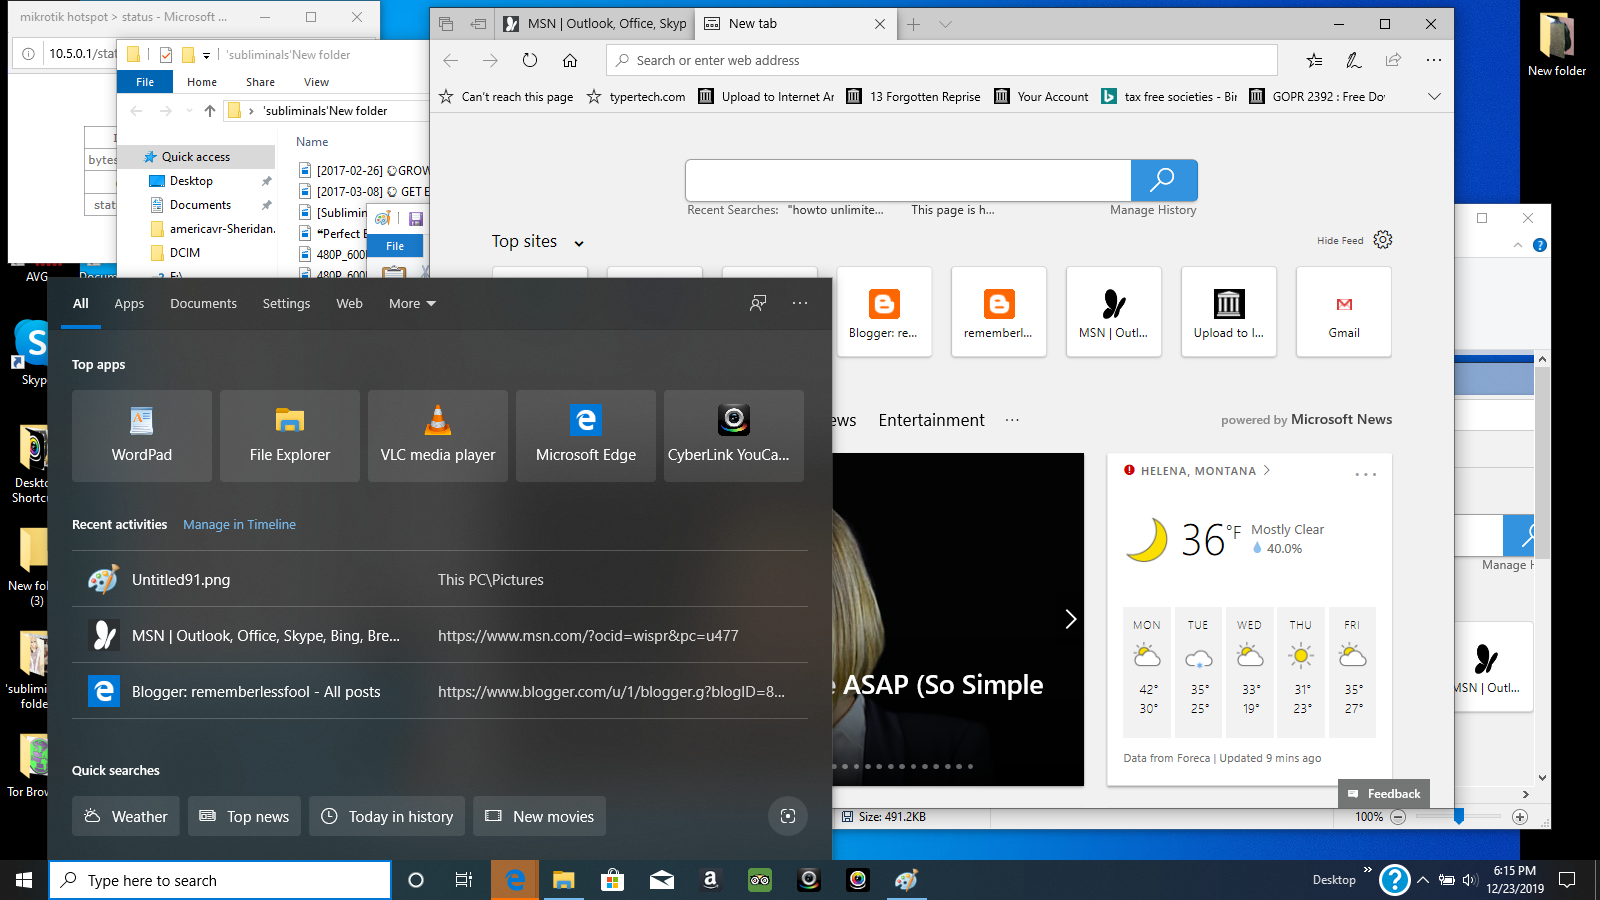
Task: Collapse the Top sites chevron
Action: coord(579,243)
